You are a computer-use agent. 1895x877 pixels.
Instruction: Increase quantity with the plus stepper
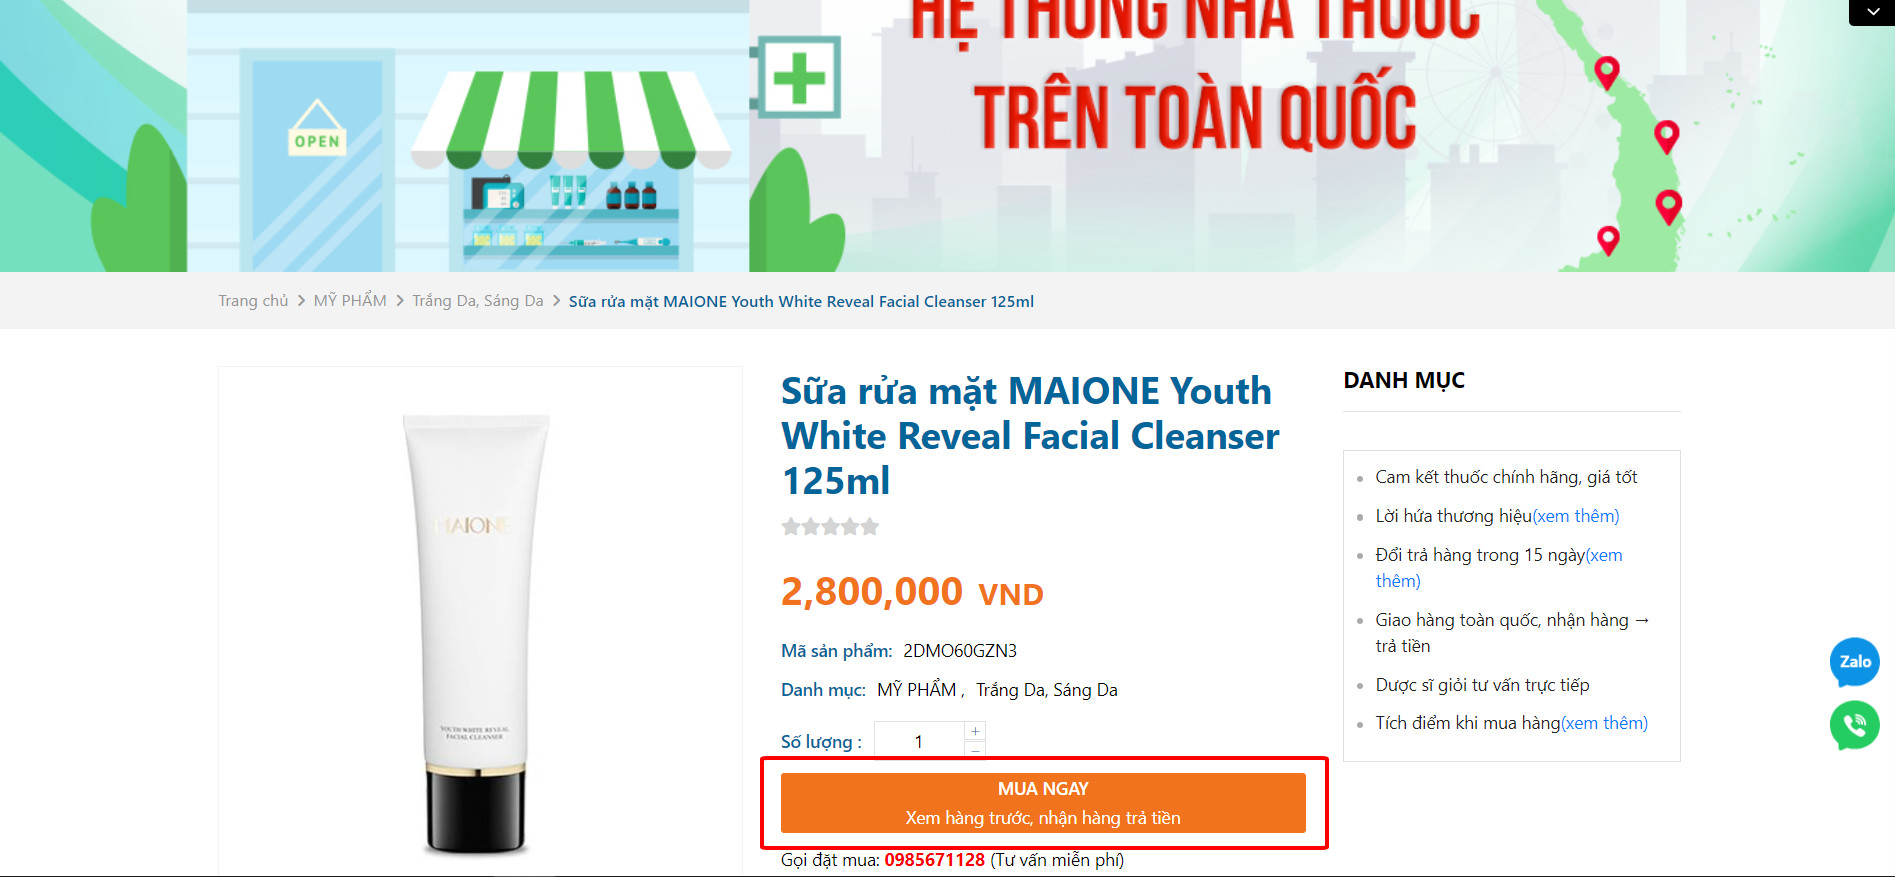975,731
